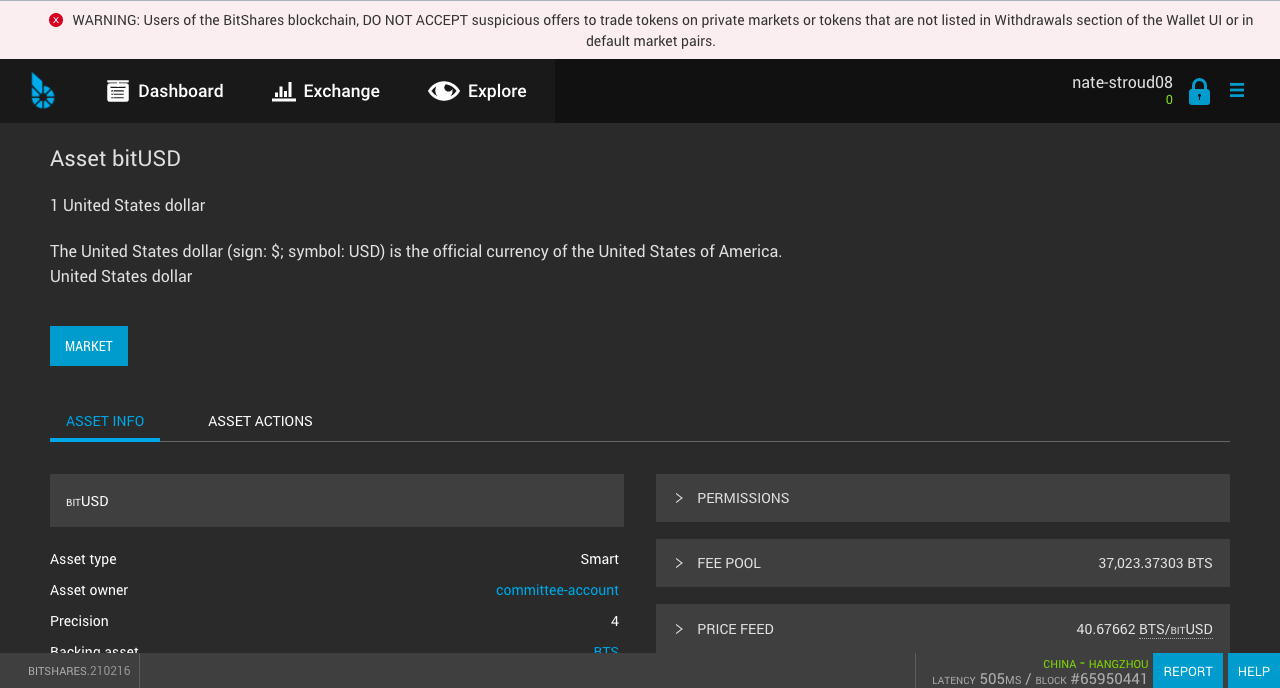
Task: Expand the Permissions section
Action: (x=943, y=498)
